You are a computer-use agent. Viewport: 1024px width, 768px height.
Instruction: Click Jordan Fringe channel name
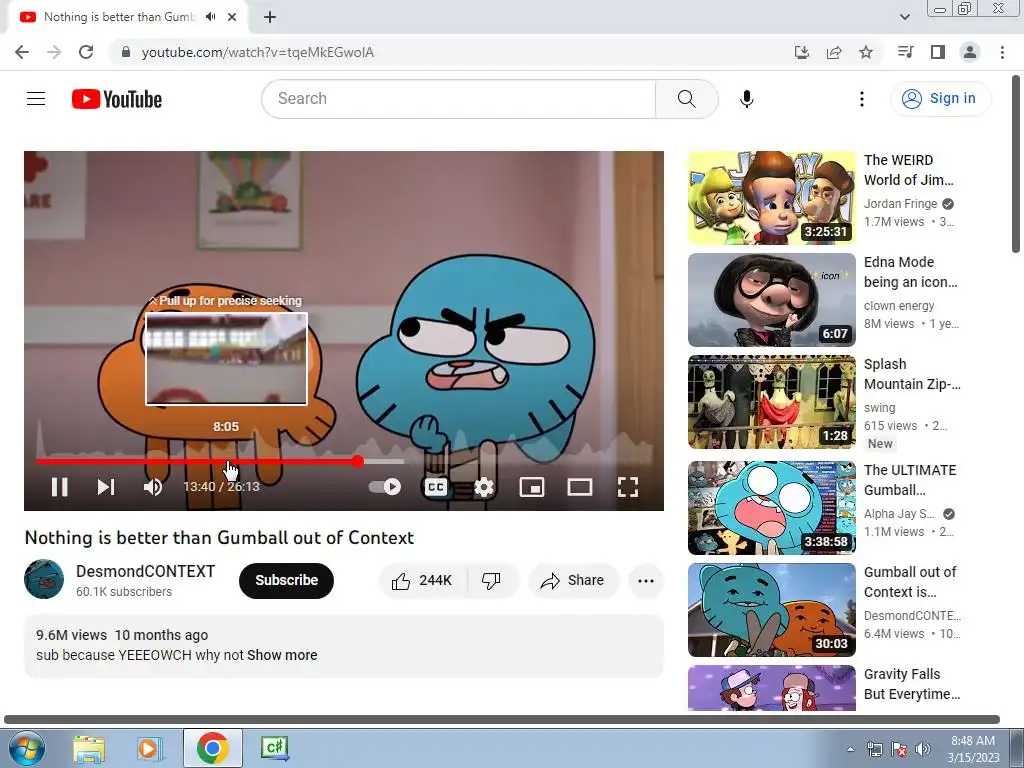tap(900, 204)
